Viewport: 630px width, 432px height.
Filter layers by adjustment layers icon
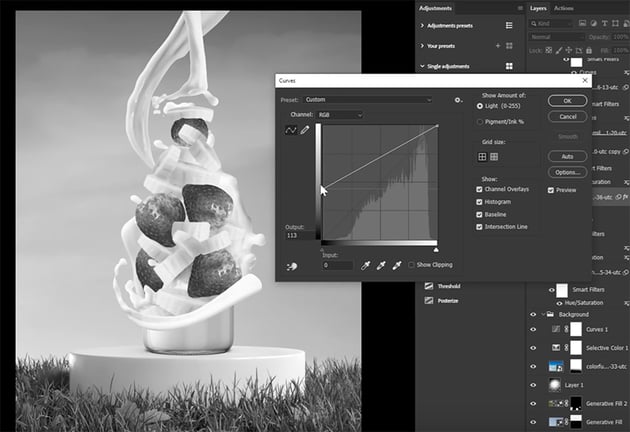pos(593,23)
